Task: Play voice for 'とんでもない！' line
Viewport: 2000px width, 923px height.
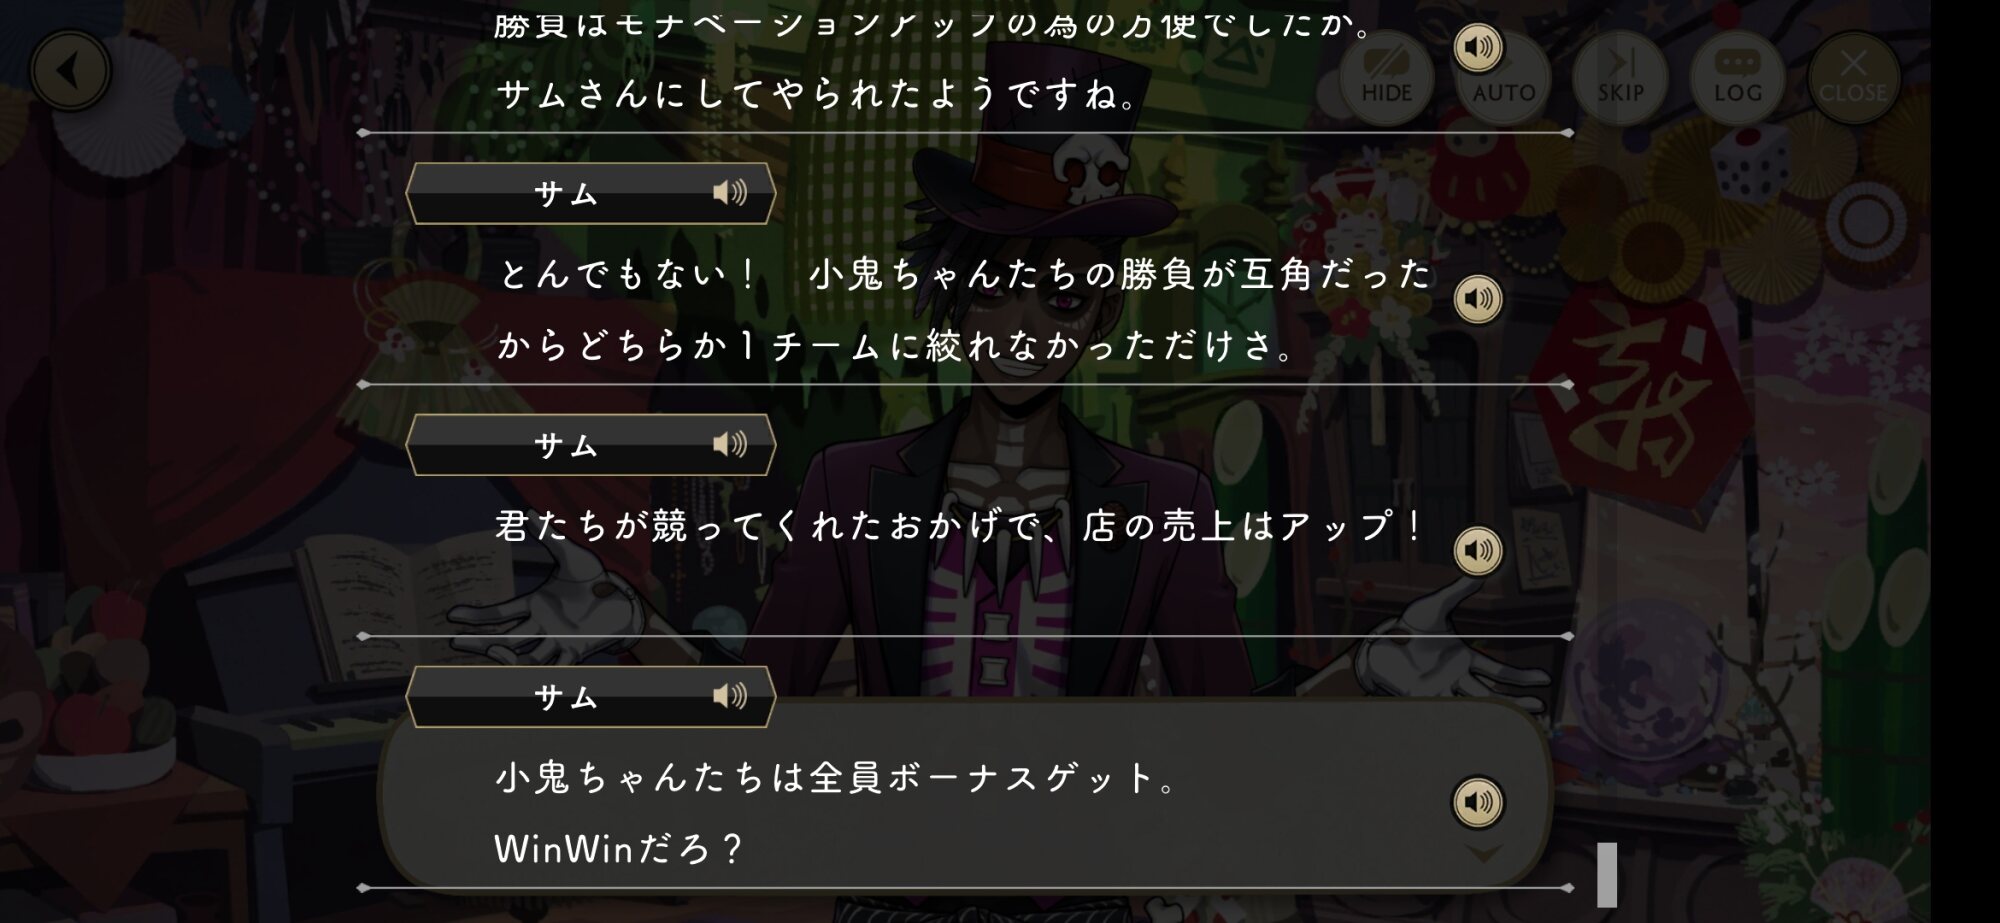Action: 1478,298
